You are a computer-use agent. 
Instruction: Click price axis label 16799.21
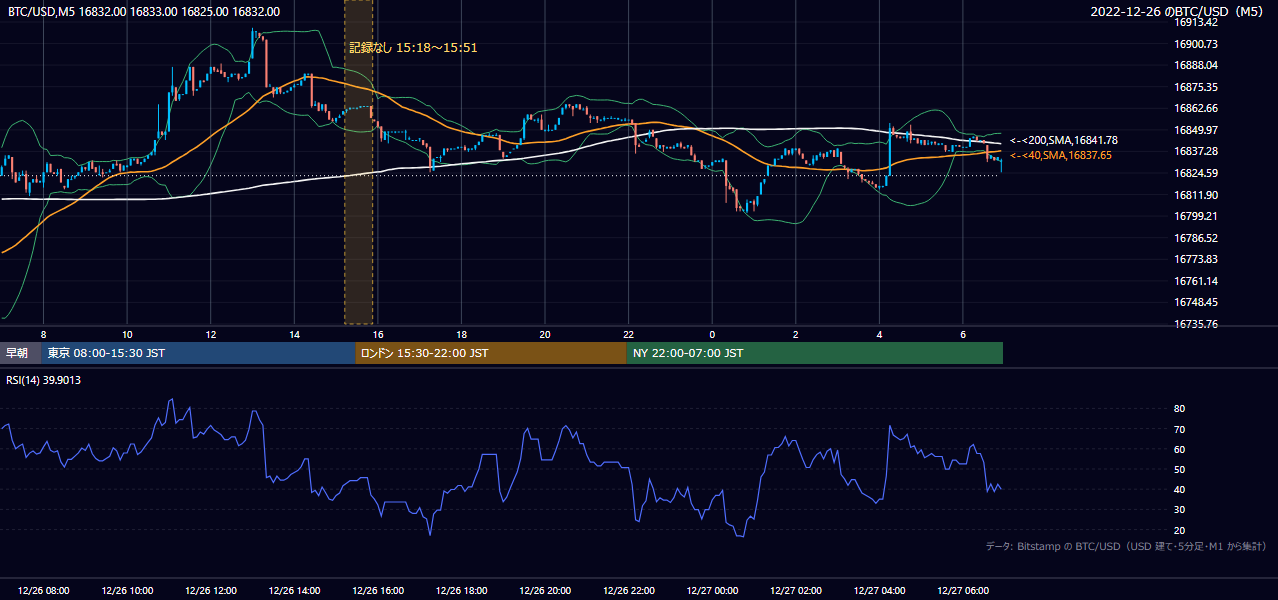(1196, 216)
